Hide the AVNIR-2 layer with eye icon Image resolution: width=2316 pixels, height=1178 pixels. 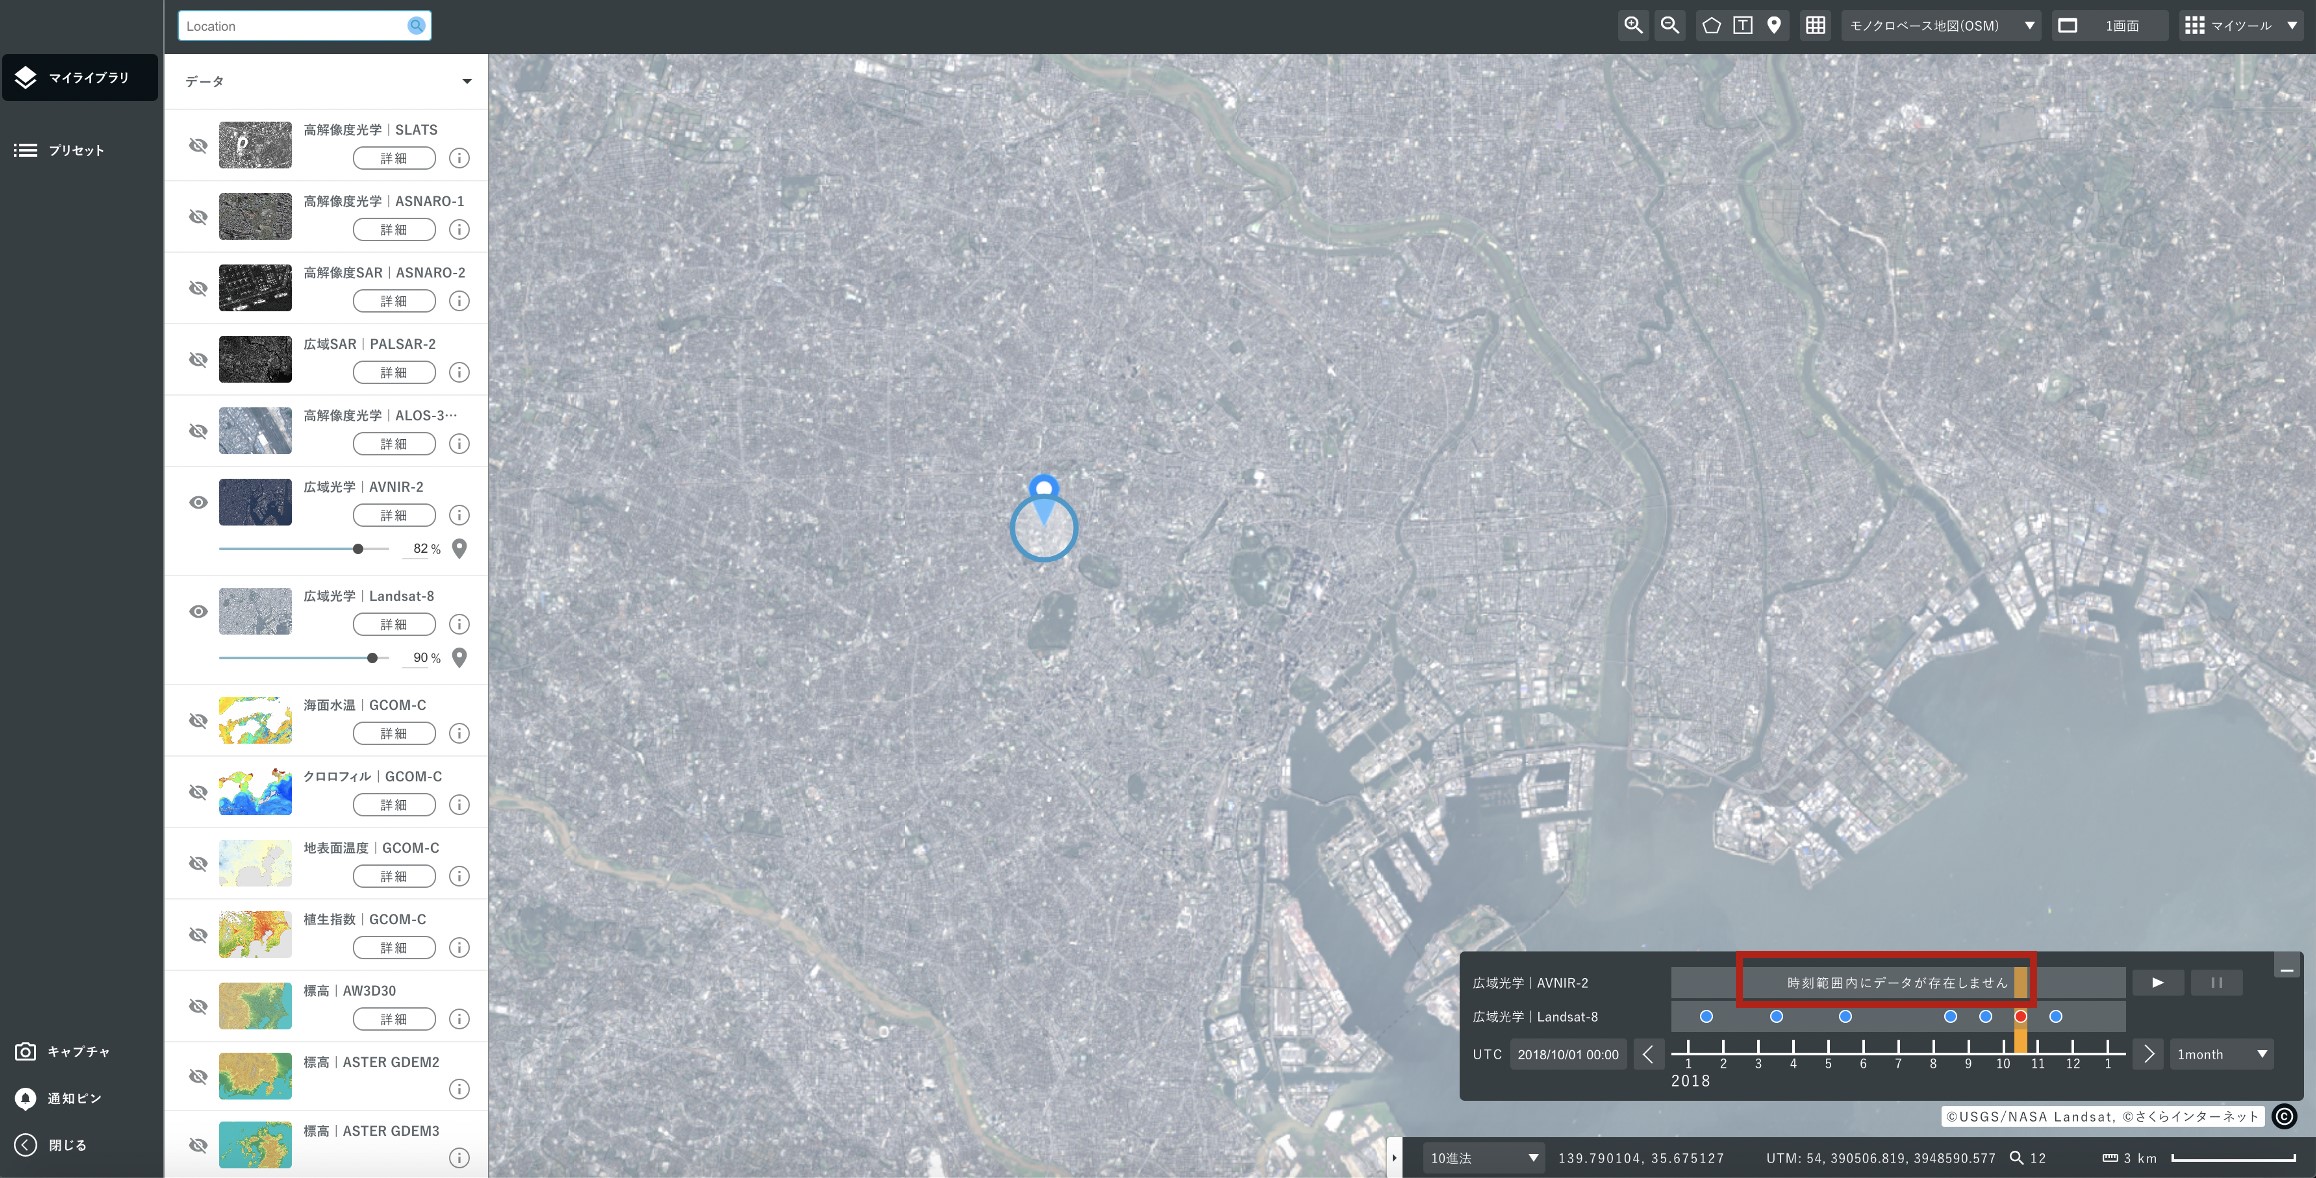198,502
